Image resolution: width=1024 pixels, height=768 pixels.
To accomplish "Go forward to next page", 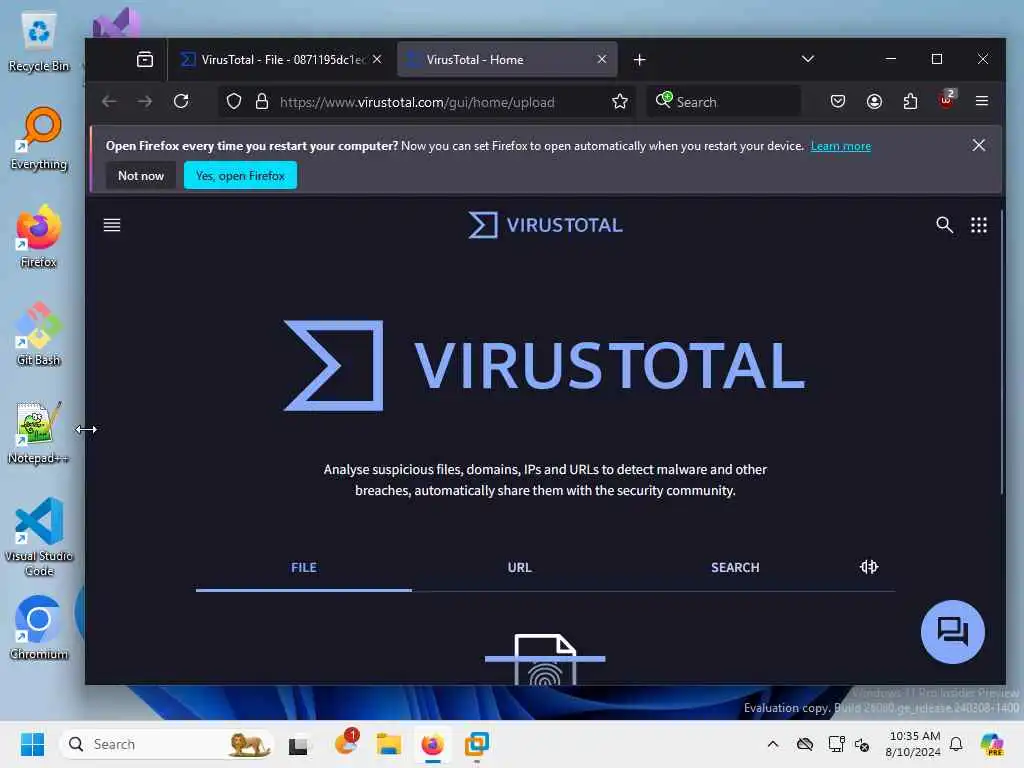I will [x=145, y=101].
